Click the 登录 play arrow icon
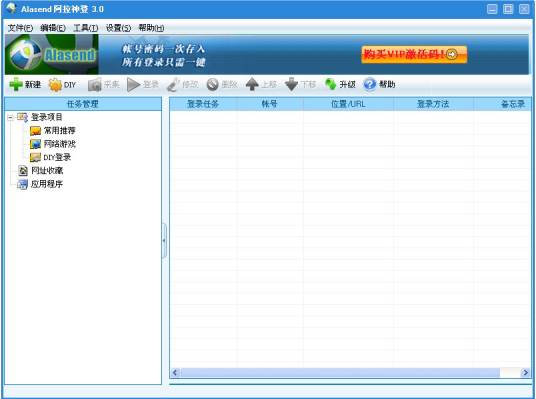The image size is (536, 399). (133, 84)
